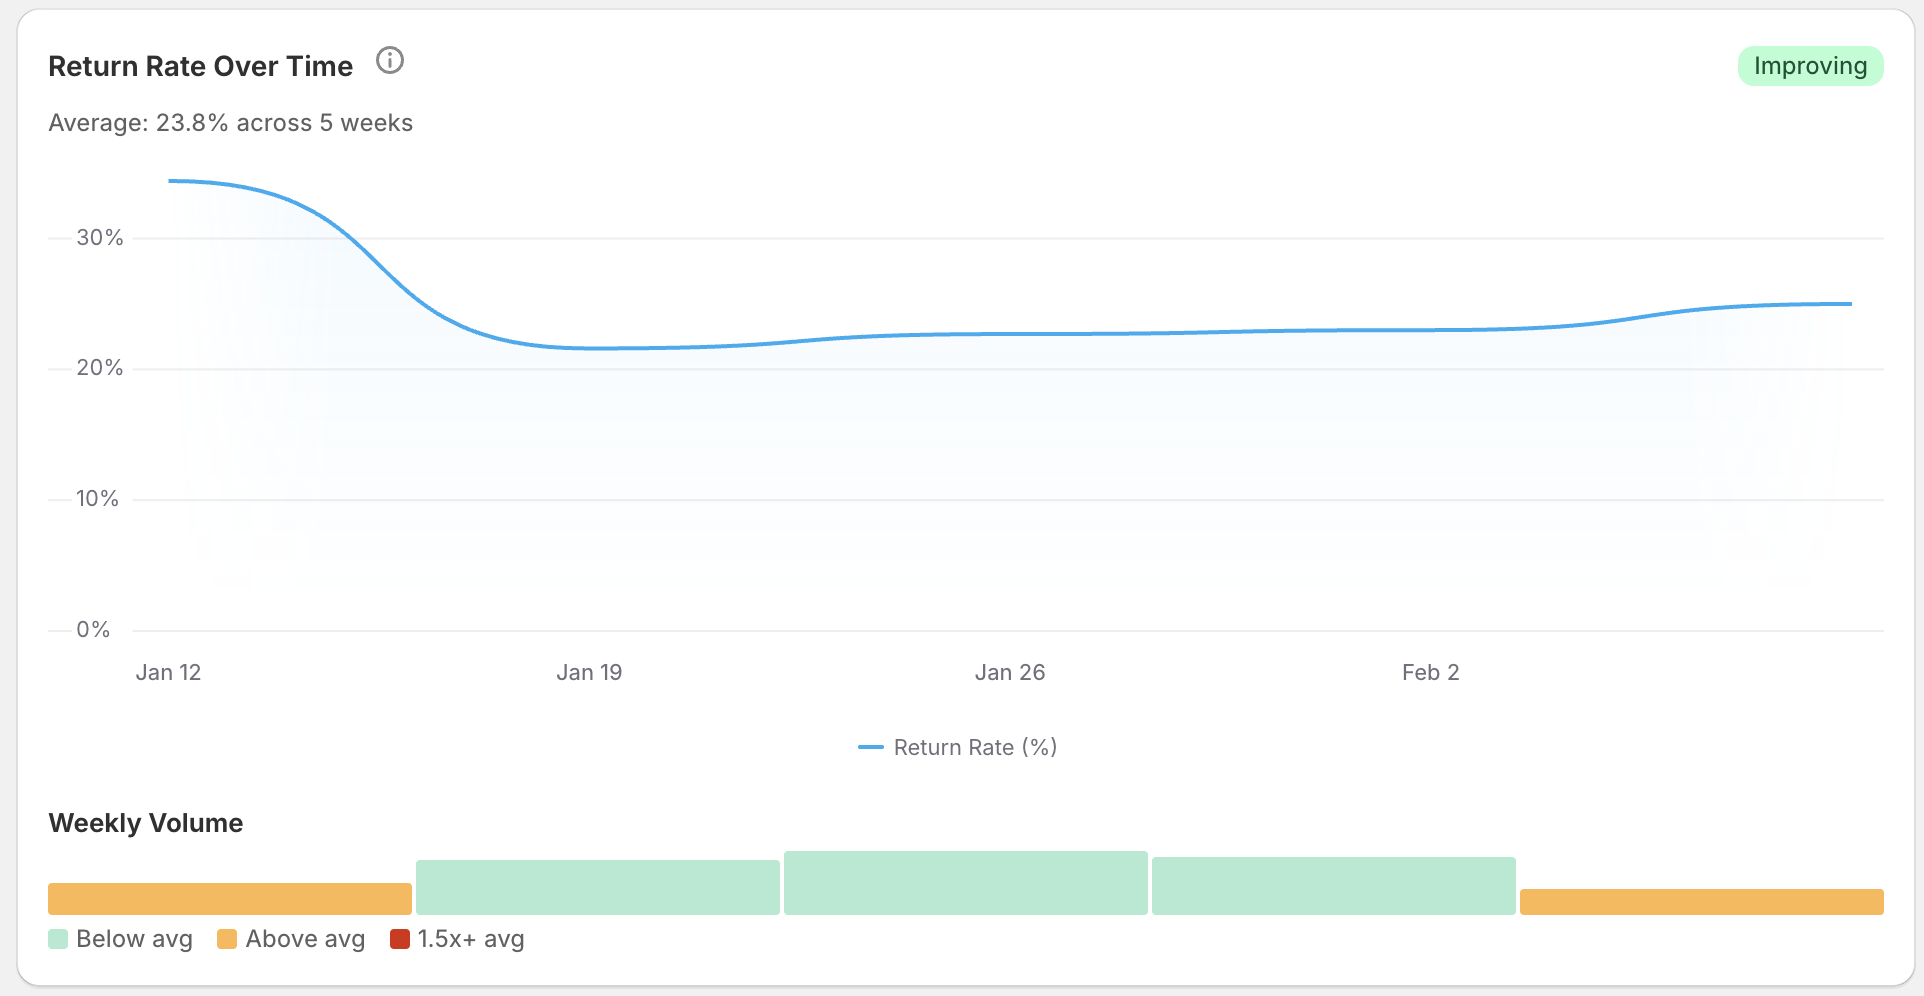The width and height of the screenshot is (1924, 996).
Task: Click the Improving status badge
Action: click(x=1810, y=66)
